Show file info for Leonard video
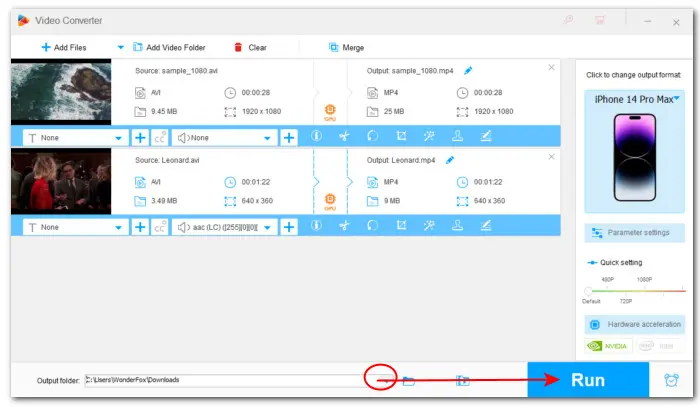Screen dimensions: 700x407 pyautogui.click(x=317, y=227)
